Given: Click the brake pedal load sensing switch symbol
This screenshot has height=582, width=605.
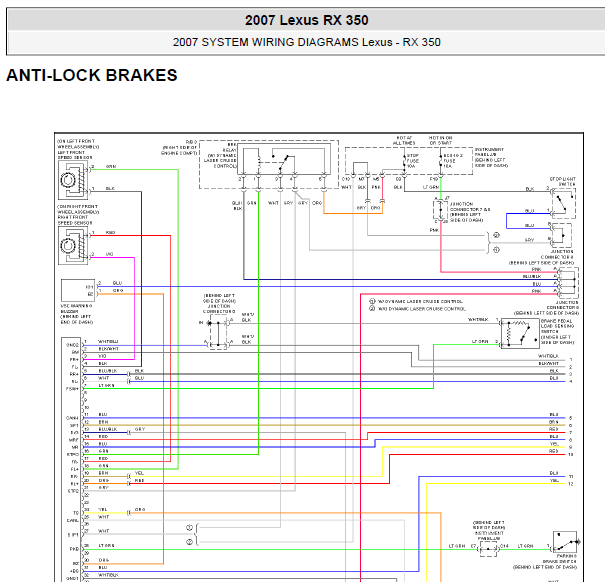Looking at the screenshot, I should [x=520, y=333].
